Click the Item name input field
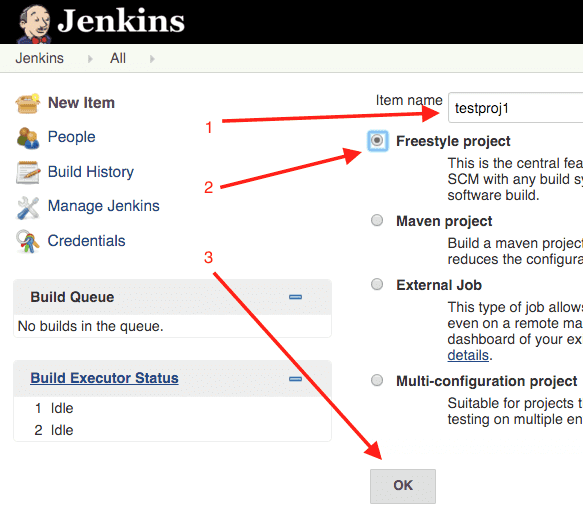The width and height of the screenshot is (583, 510). [515, 108]
